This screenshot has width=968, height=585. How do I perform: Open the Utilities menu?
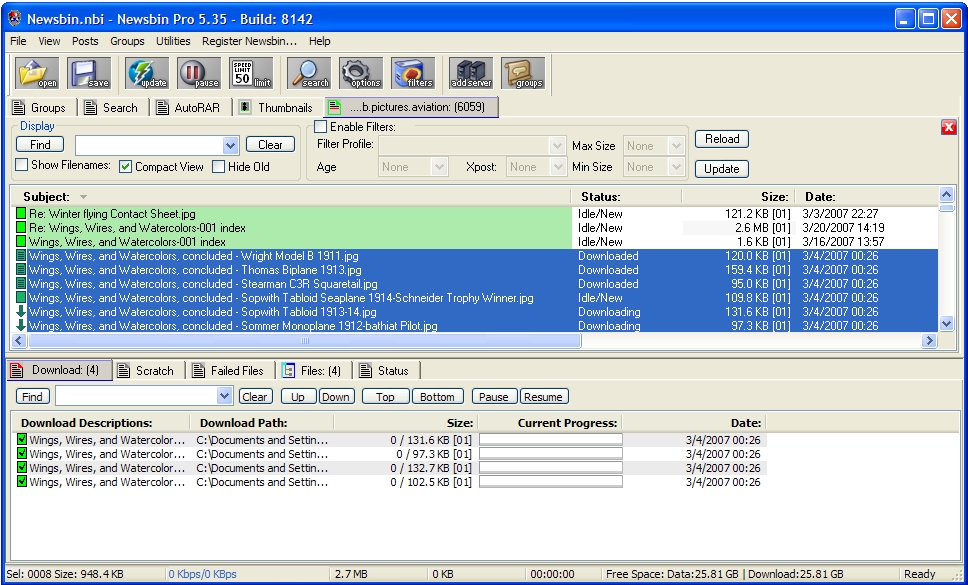[173, 41]
